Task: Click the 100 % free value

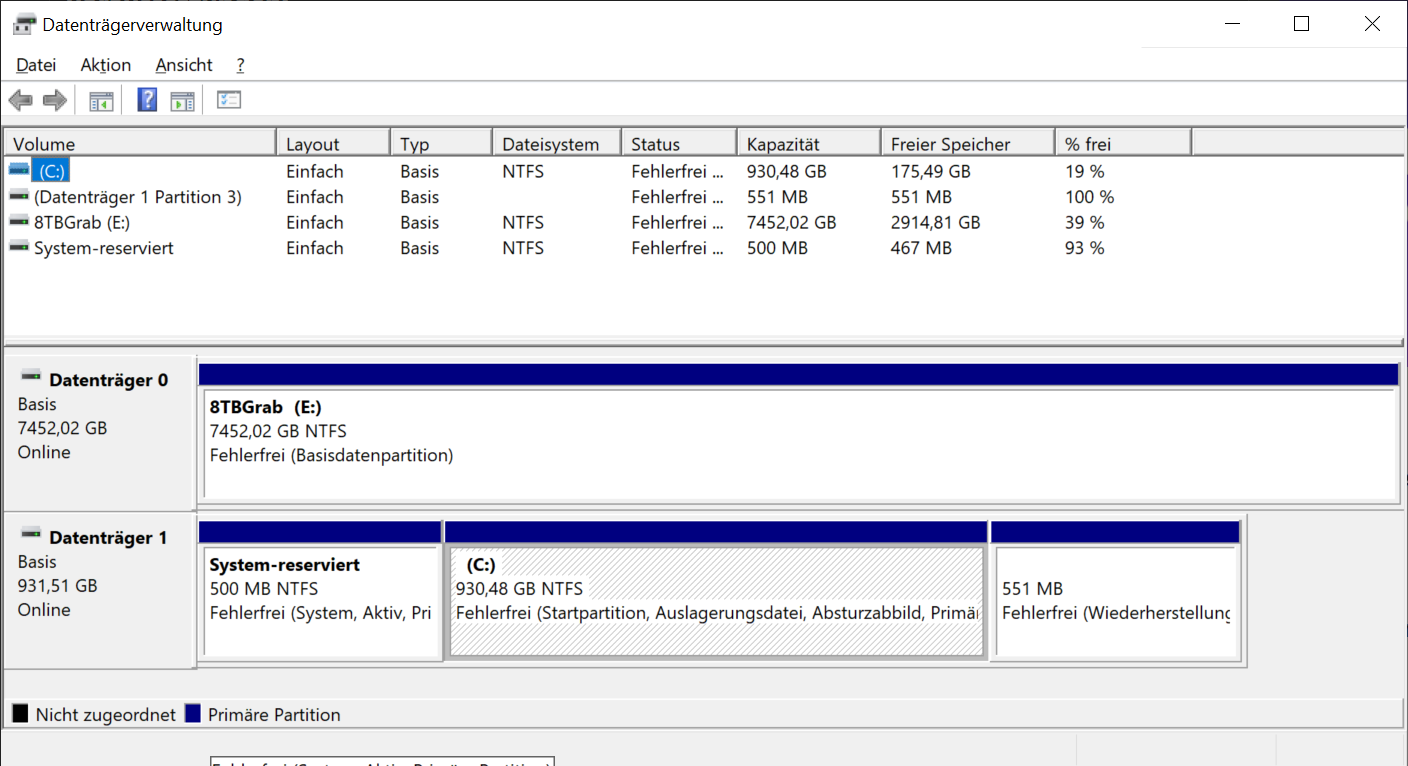Action: pos(1090,197)
